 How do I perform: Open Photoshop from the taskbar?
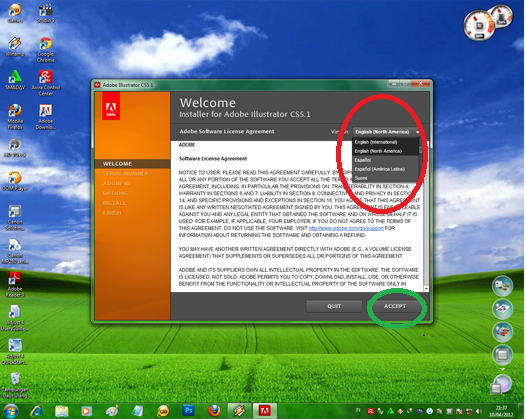pyautogui.click(x=189, y=411)
